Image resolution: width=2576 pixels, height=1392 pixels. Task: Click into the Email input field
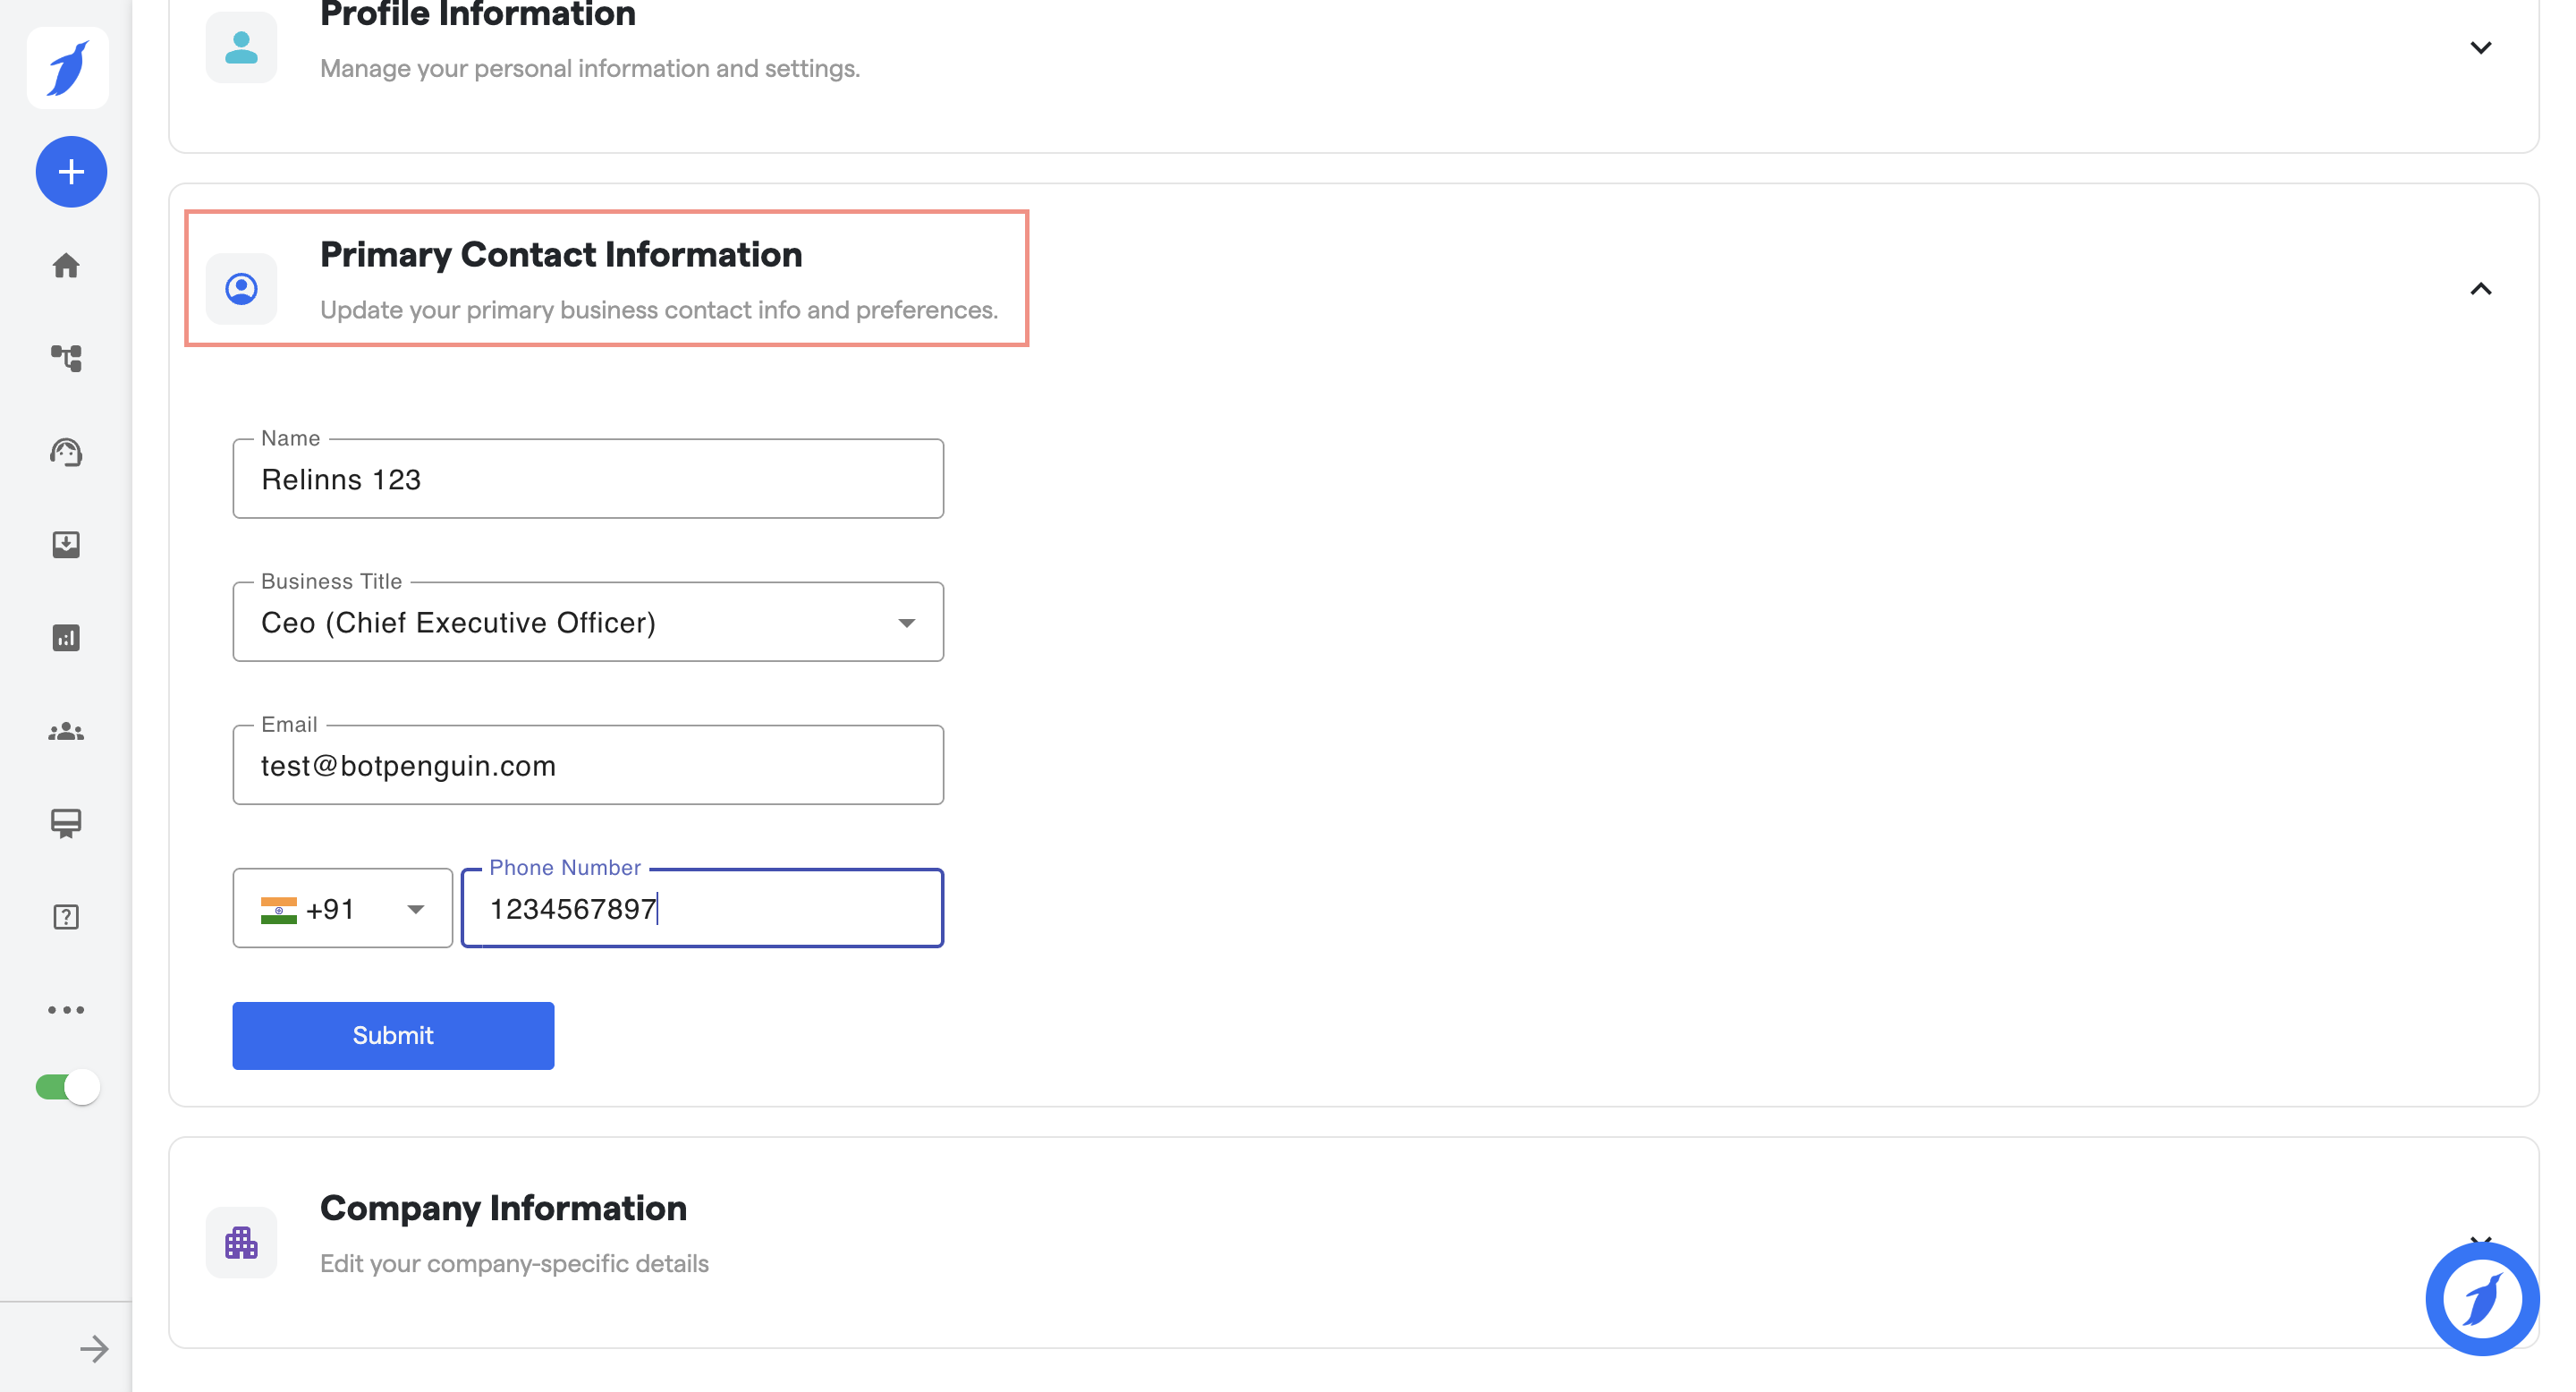coord(588,766)
